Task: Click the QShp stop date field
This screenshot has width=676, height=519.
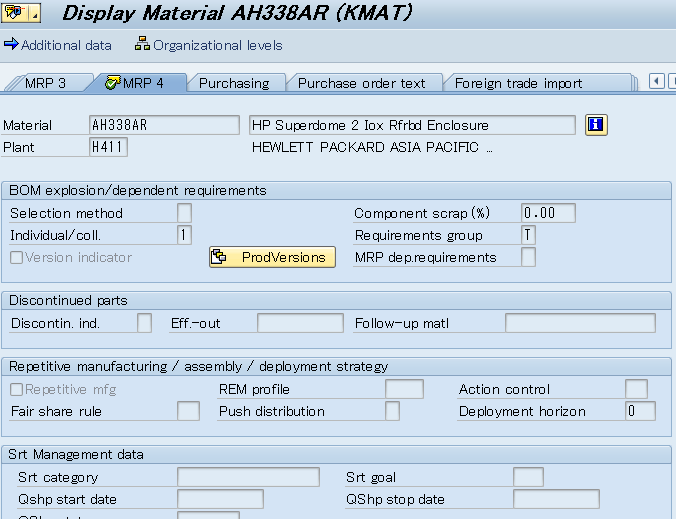Action: click(x=556, y=499)
